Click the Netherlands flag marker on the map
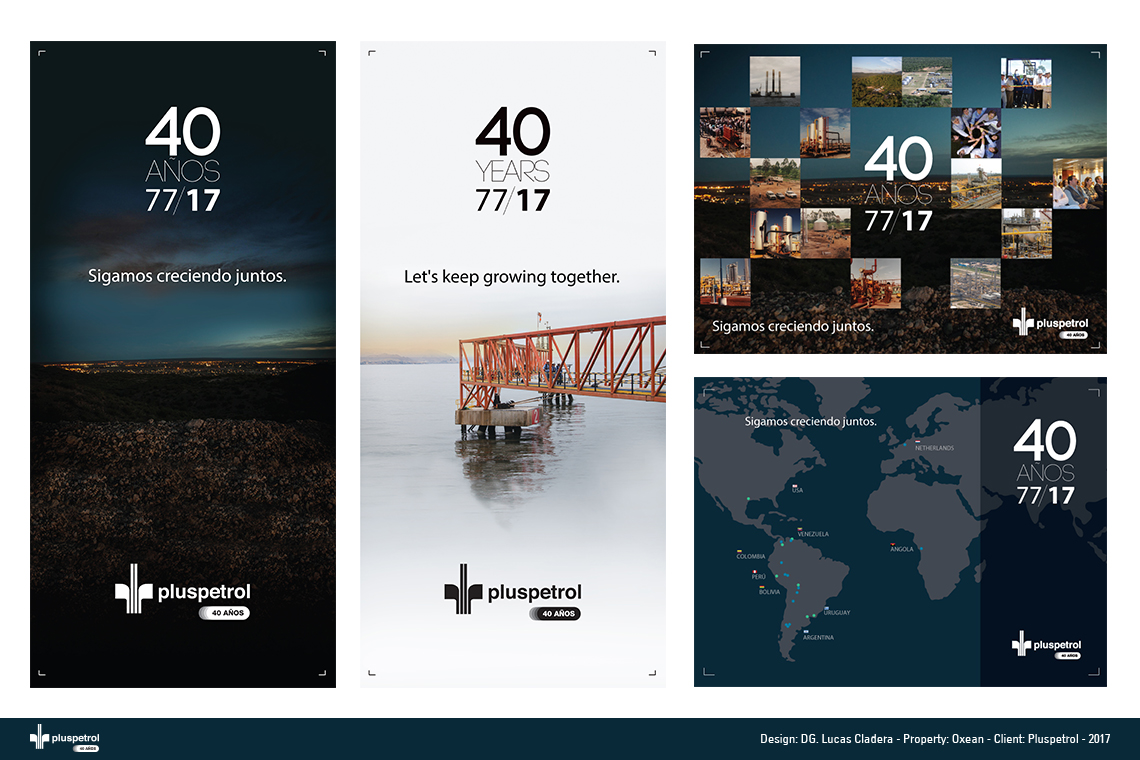1140x760 pixels. (x=918, y=441)
